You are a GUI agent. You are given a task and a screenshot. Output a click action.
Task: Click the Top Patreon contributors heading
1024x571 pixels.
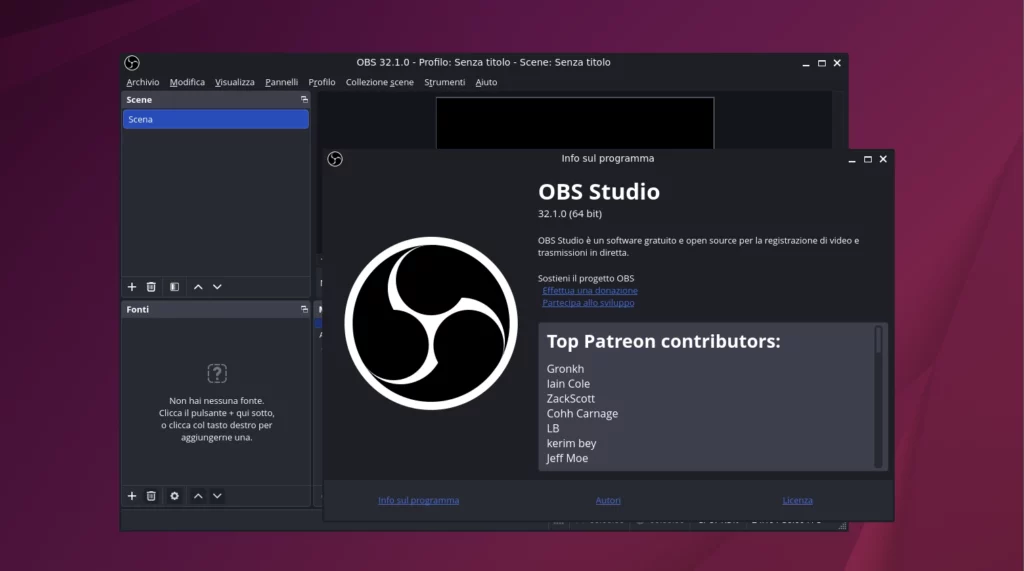664,341
